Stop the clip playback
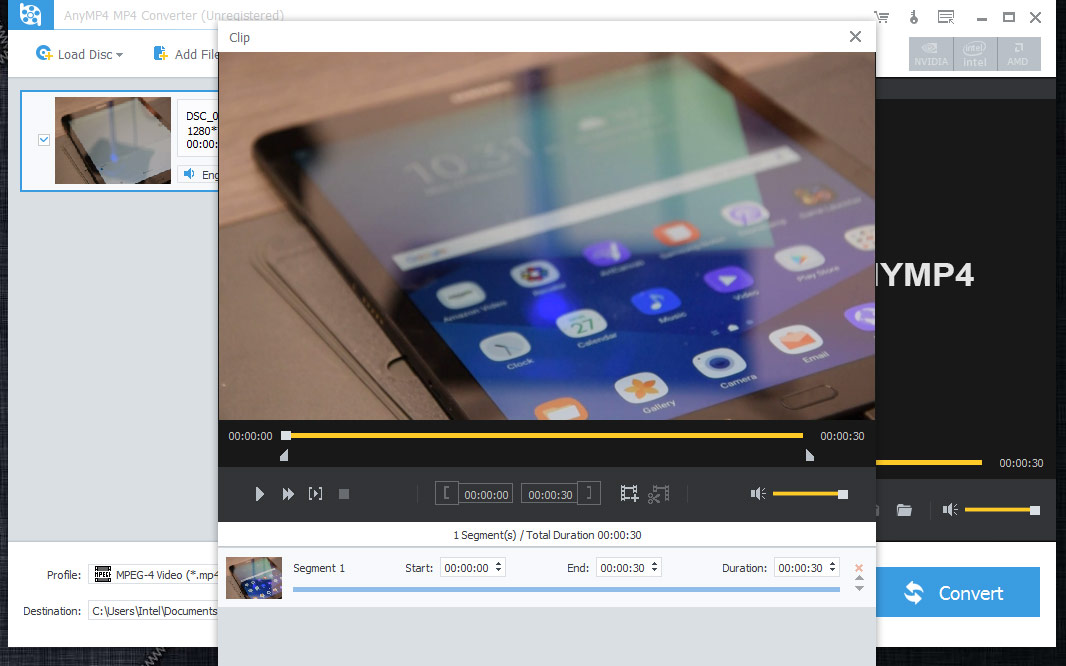The width and height of the screenshot is (1066, 666). tap(344, 494)
